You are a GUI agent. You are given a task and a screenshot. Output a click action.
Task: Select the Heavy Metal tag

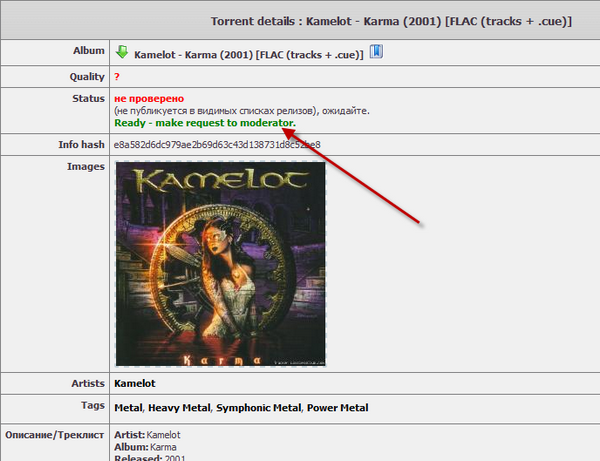pyautogui.click(x=179, y=408)
